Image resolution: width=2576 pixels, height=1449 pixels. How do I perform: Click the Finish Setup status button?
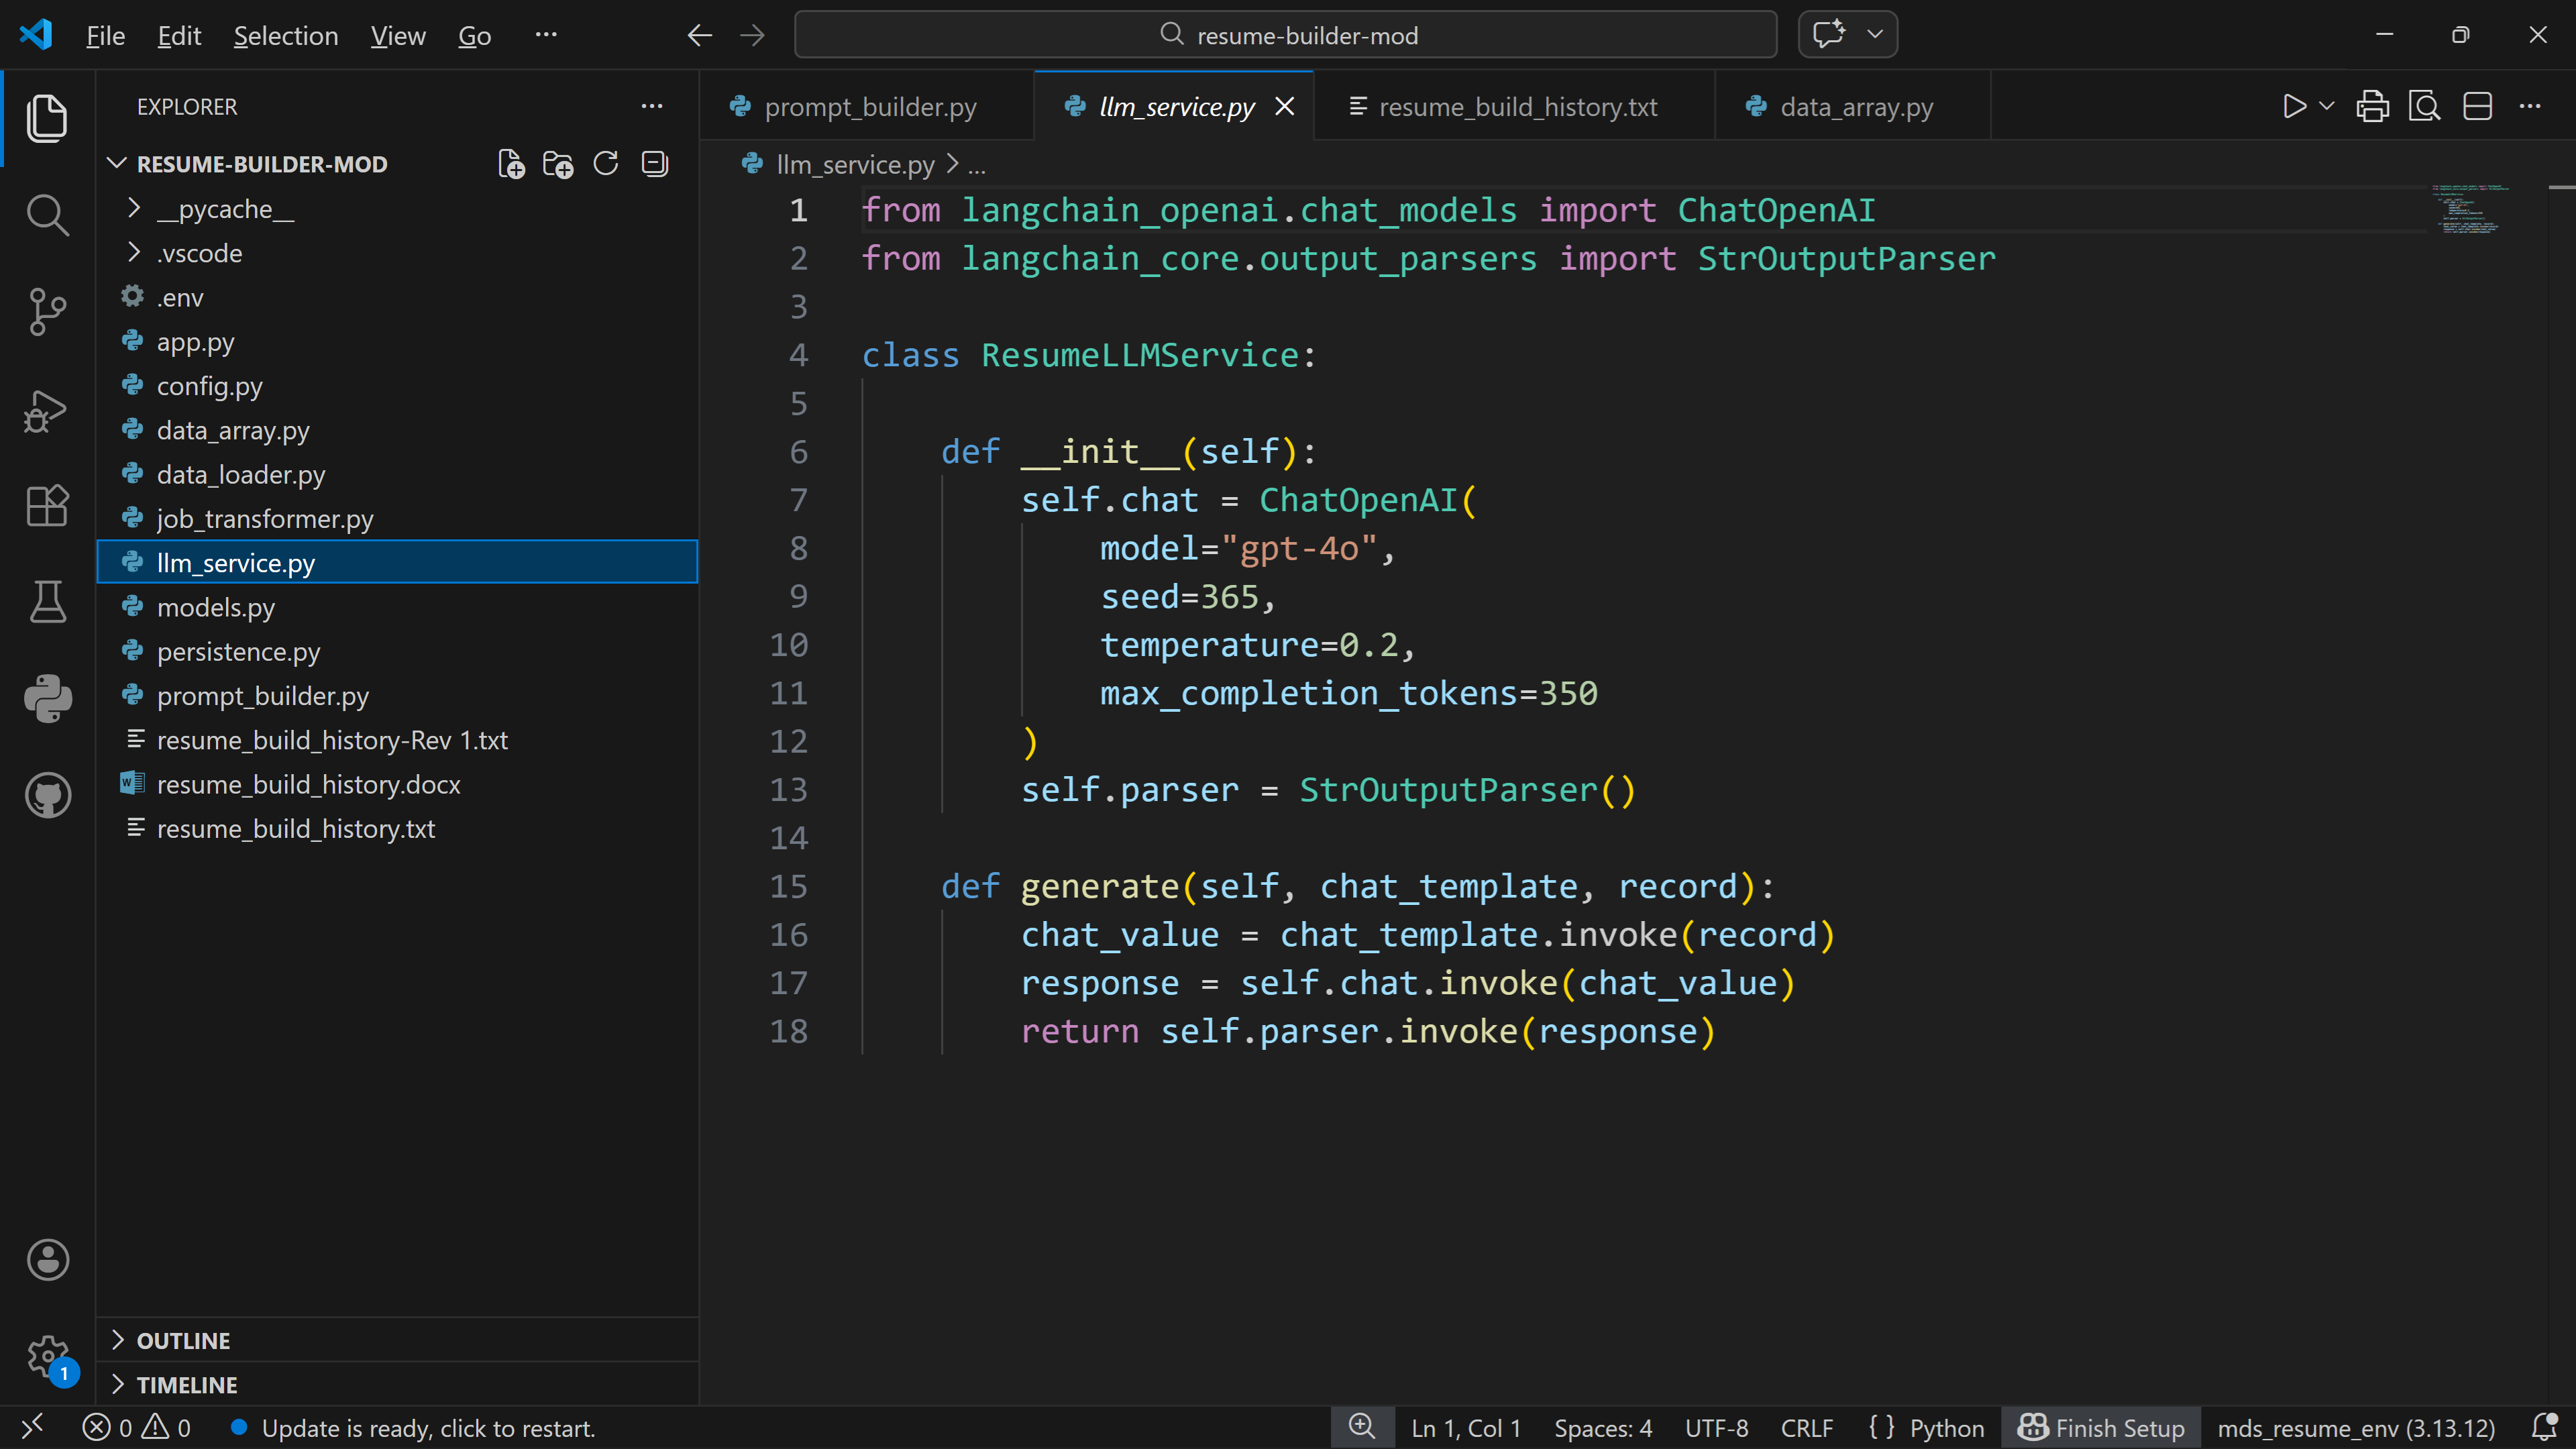[2100, 1428]
